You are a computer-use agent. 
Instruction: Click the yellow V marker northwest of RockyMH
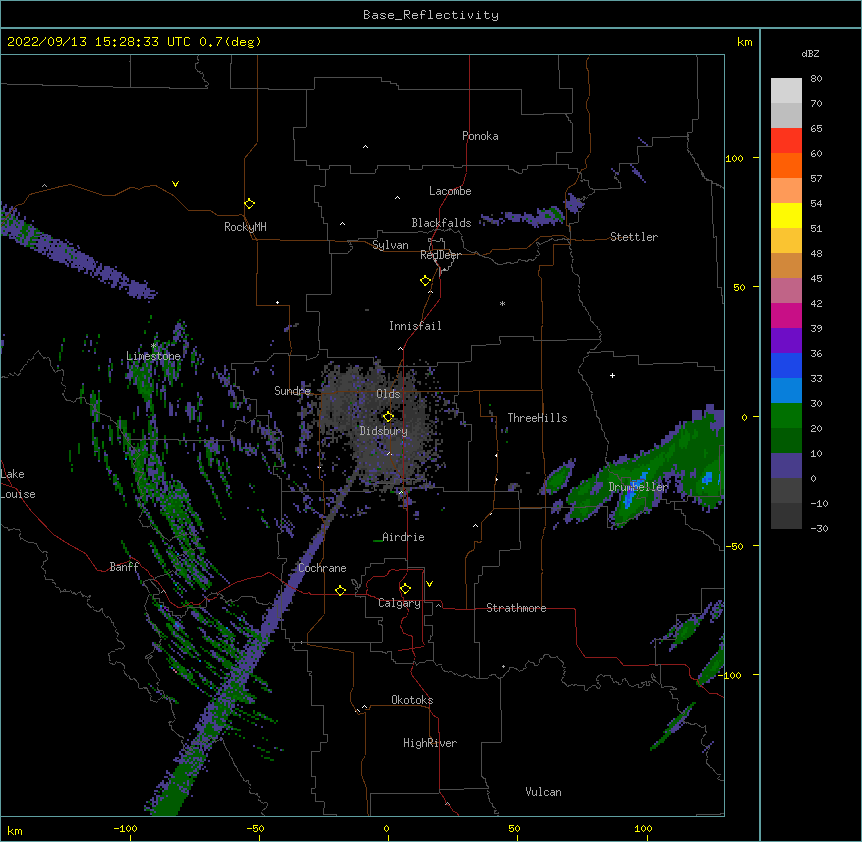(x=175, y=184)
